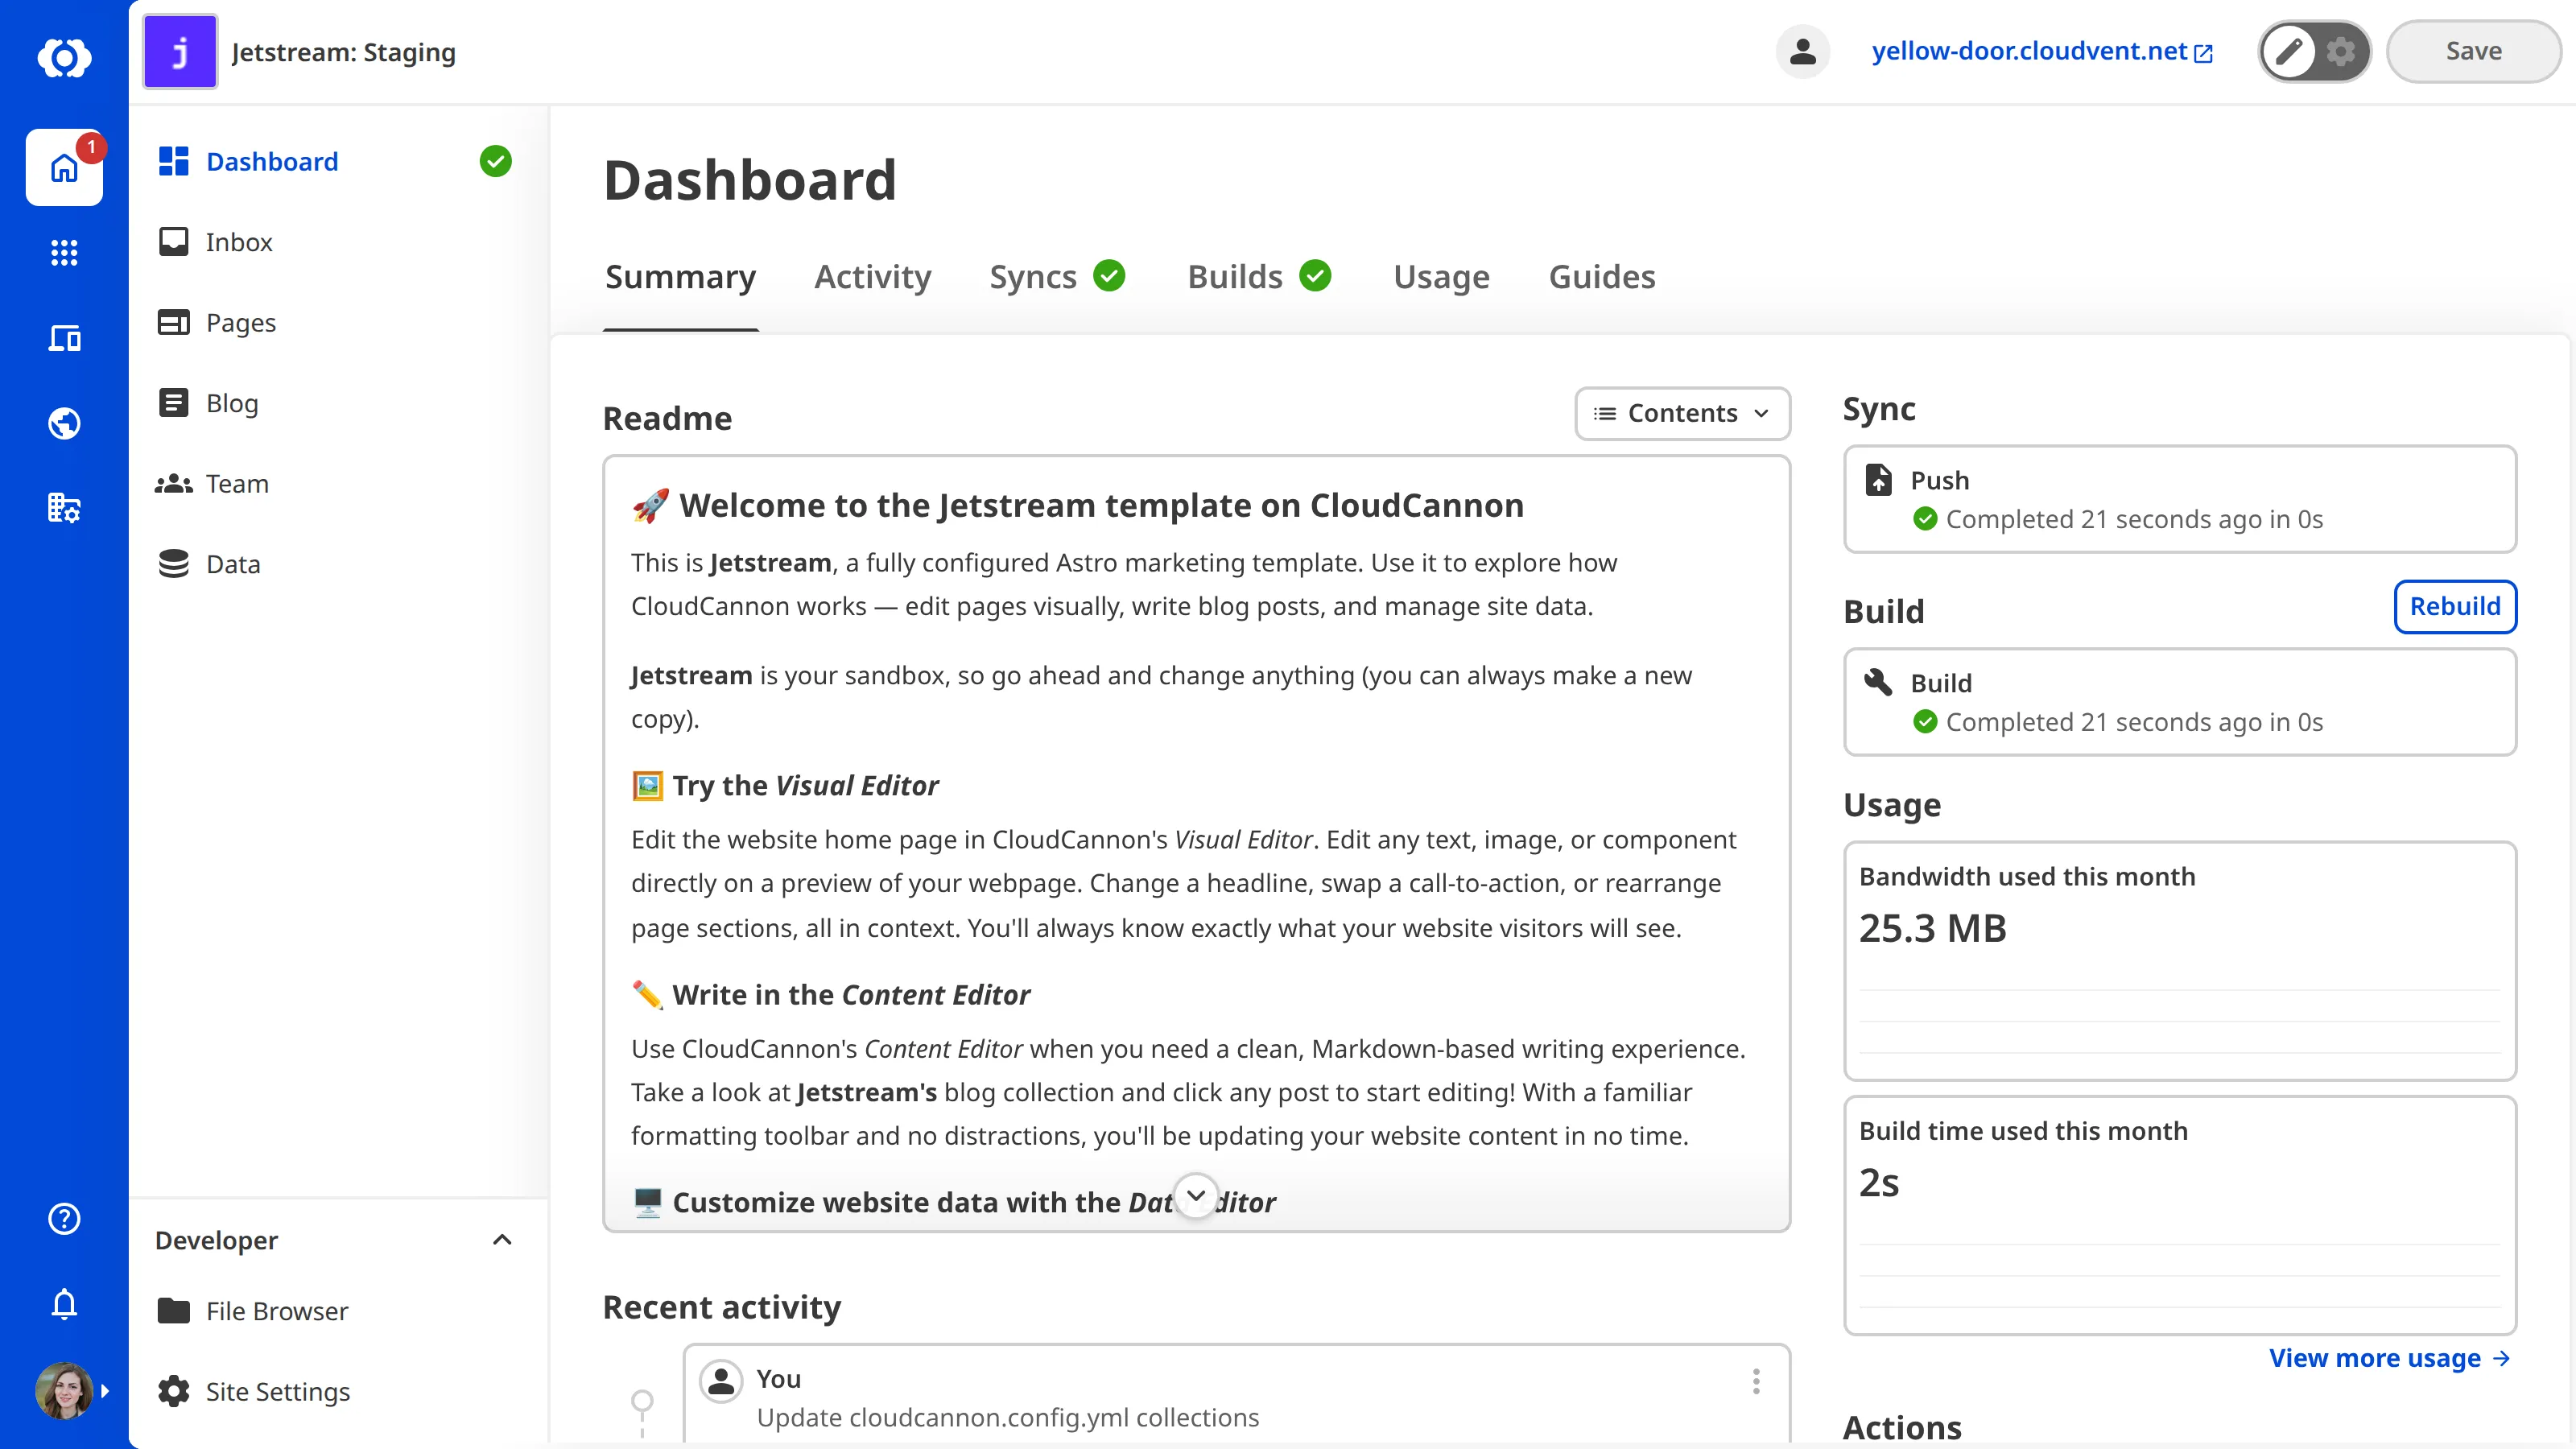This screenshot has width=2576, height=1449.
Task: Open the apps grid icon in blue sidebar
Action: 64,252
